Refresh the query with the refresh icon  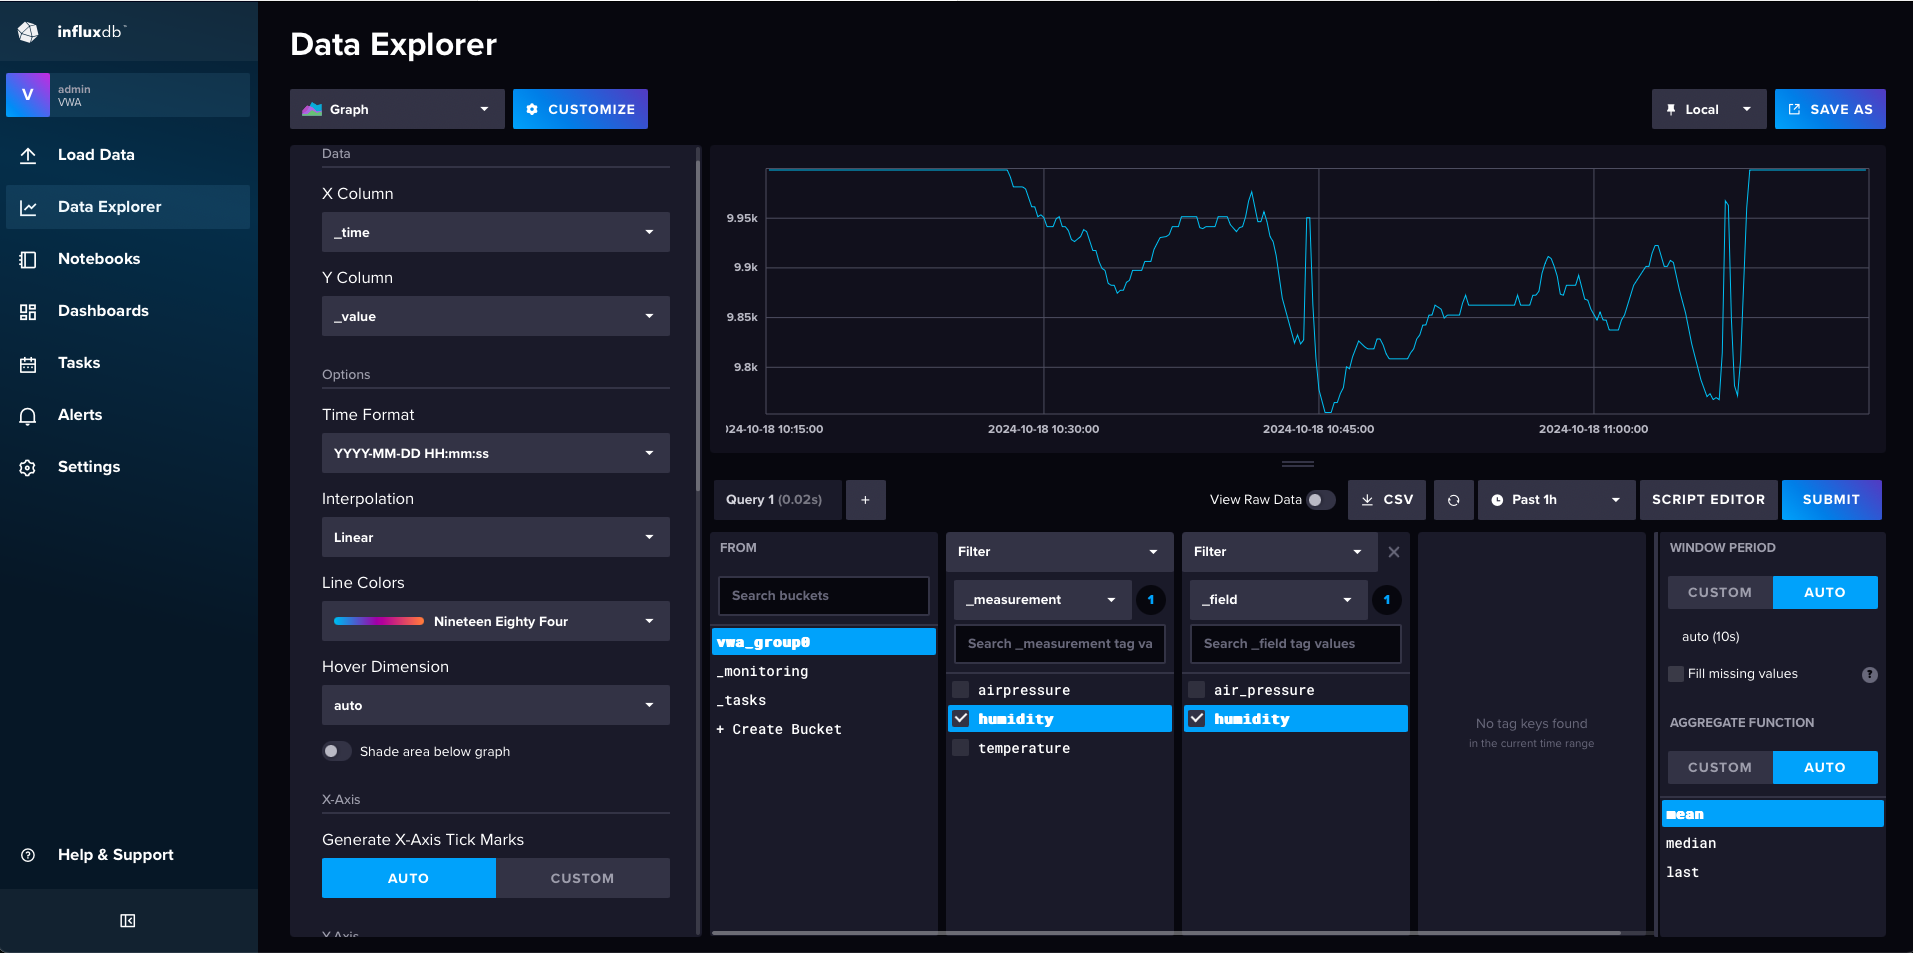(x=1453, y=499)
